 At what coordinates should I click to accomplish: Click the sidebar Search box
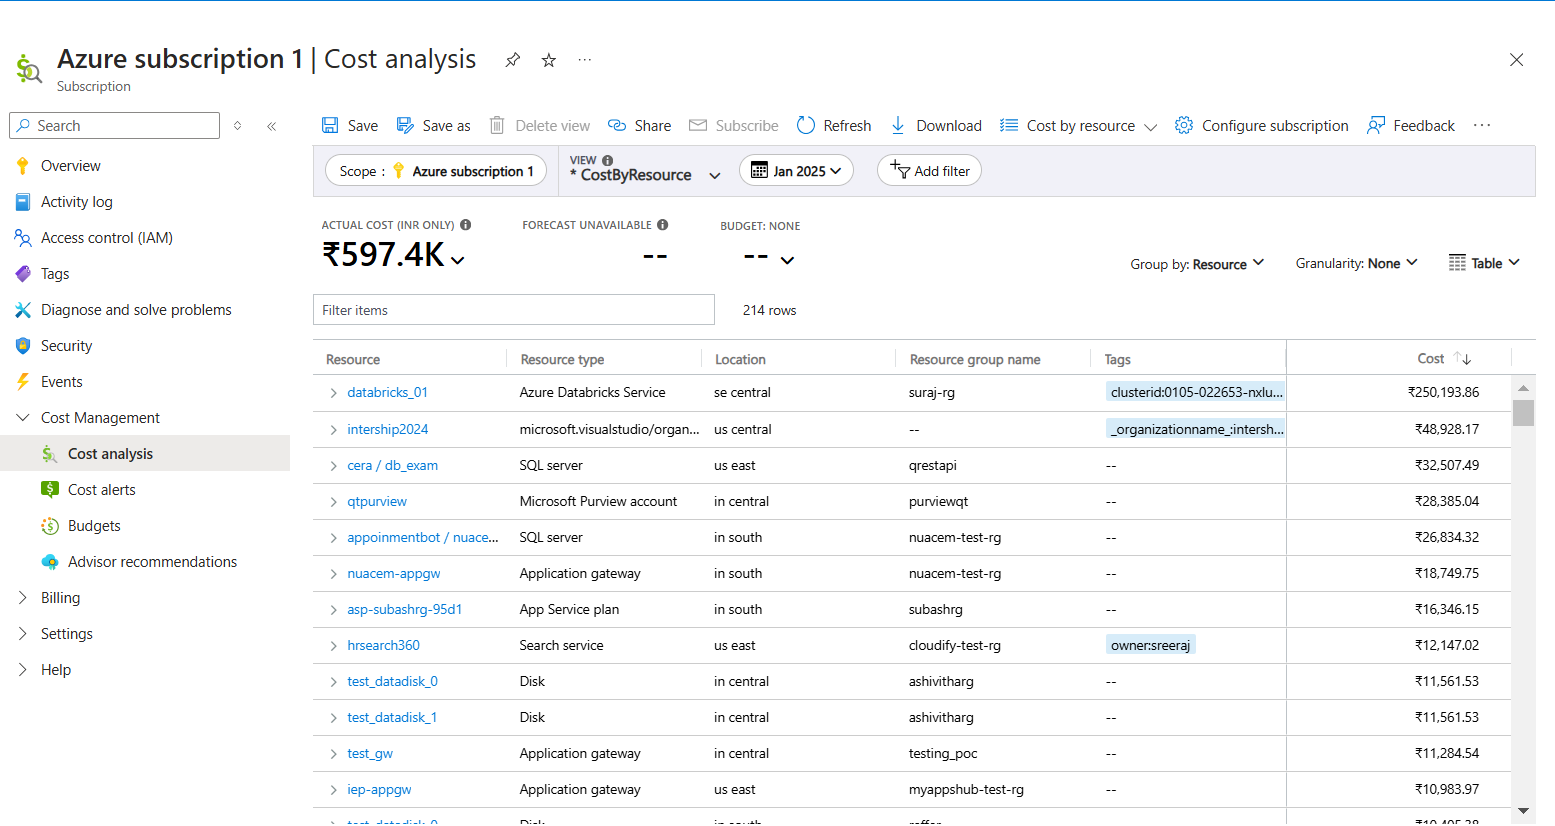(x=115, y=126)
